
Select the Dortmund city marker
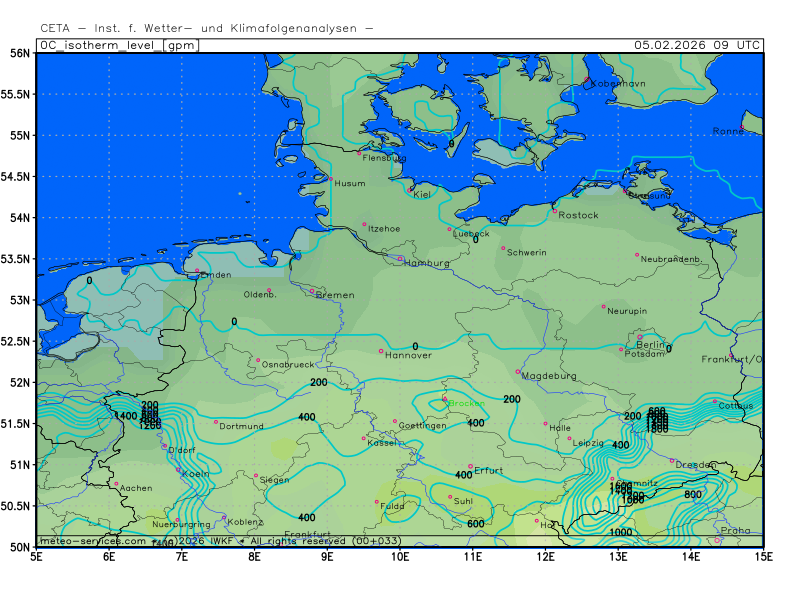[215, 422]
